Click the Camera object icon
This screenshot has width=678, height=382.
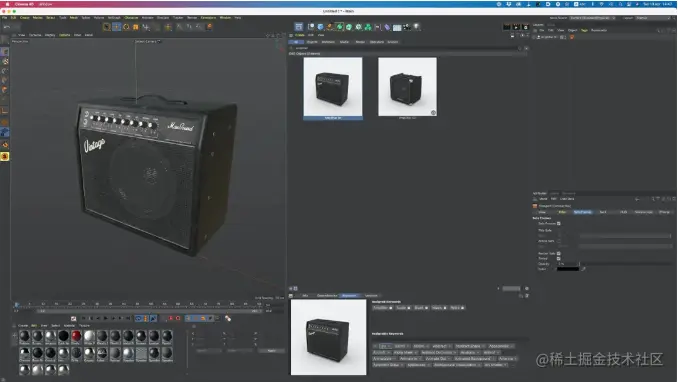pos(407,27)
